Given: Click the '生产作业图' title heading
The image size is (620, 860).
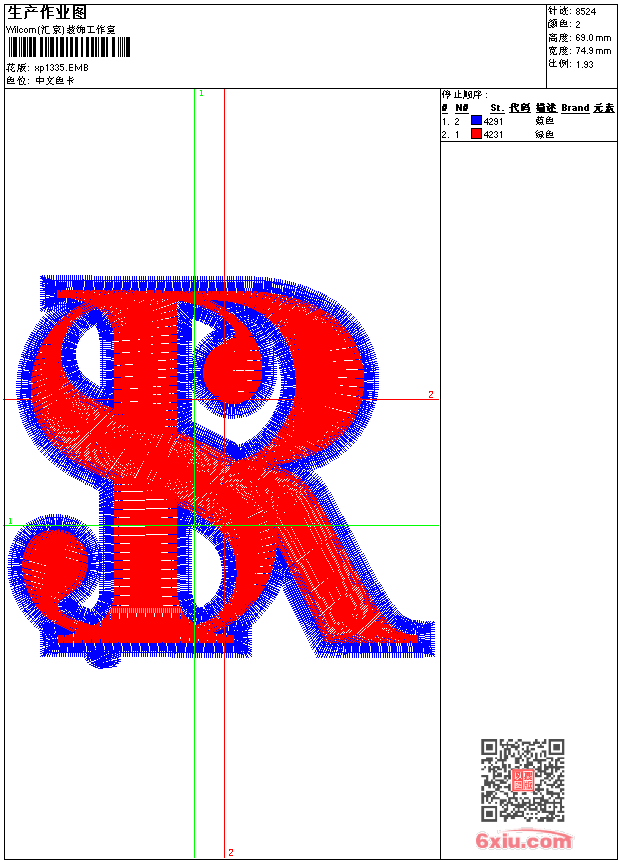Looking at the screenshot, I should (x=47, y=12).
